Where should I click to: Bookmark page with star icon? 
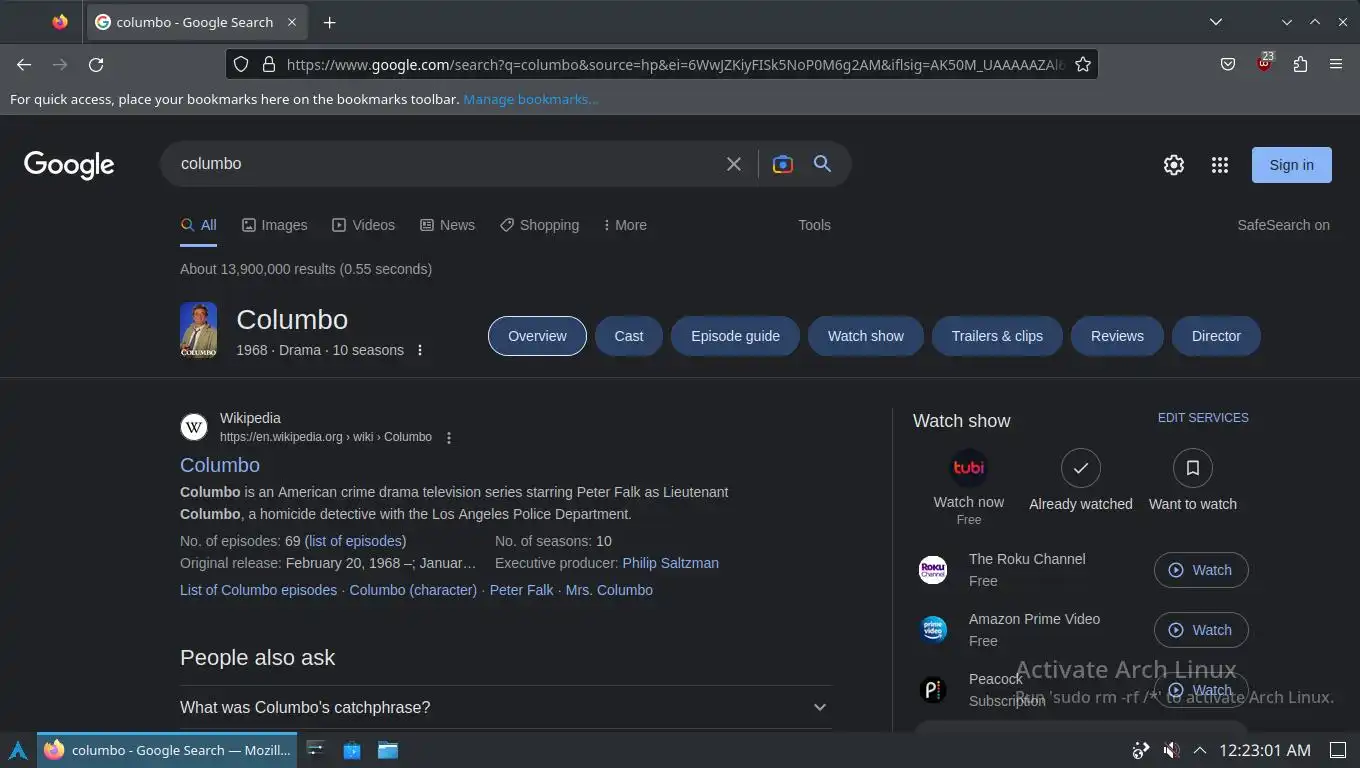[1082, 64]
